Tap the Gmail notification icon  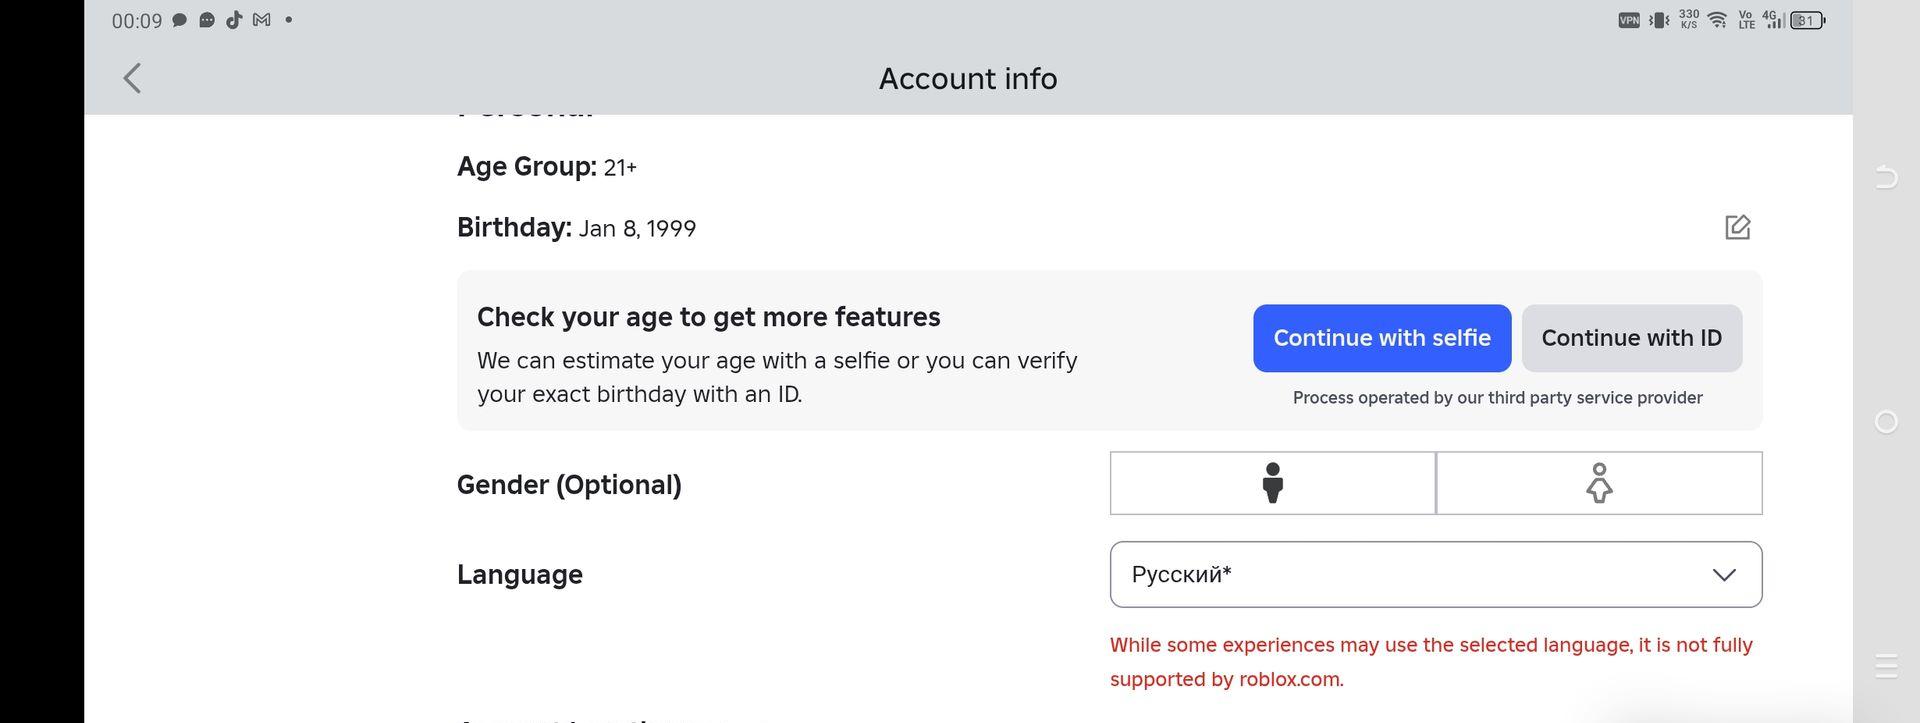[262, 20]
